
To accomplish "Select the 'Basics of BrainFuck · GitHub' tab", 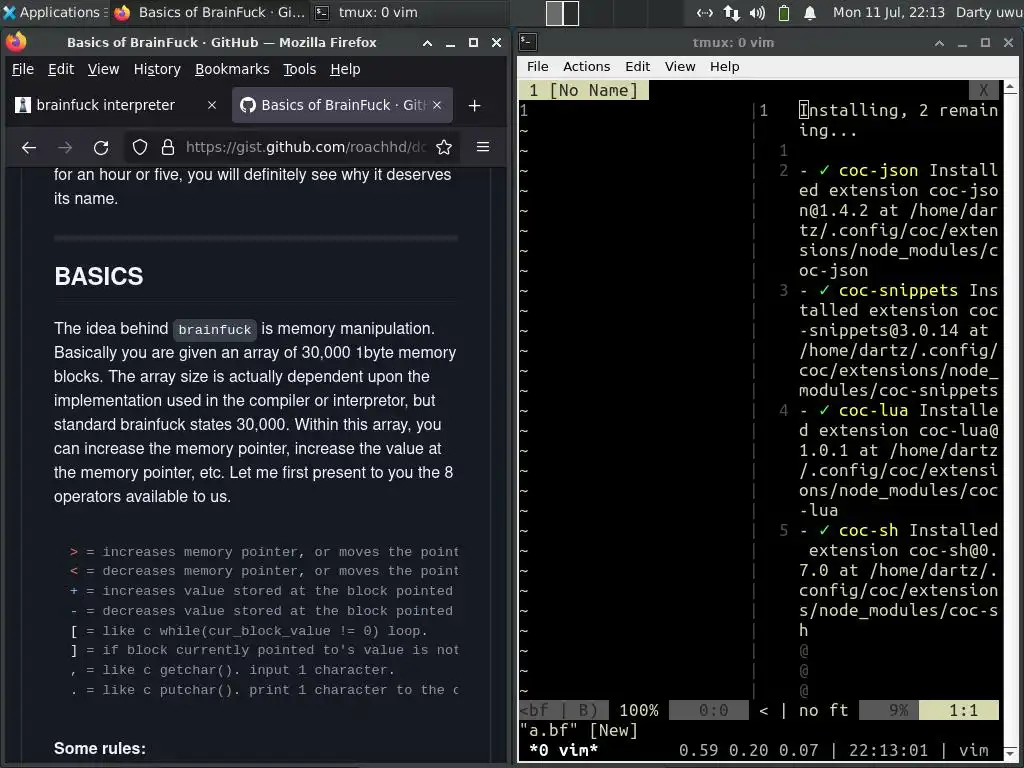I will click(342, 105).
